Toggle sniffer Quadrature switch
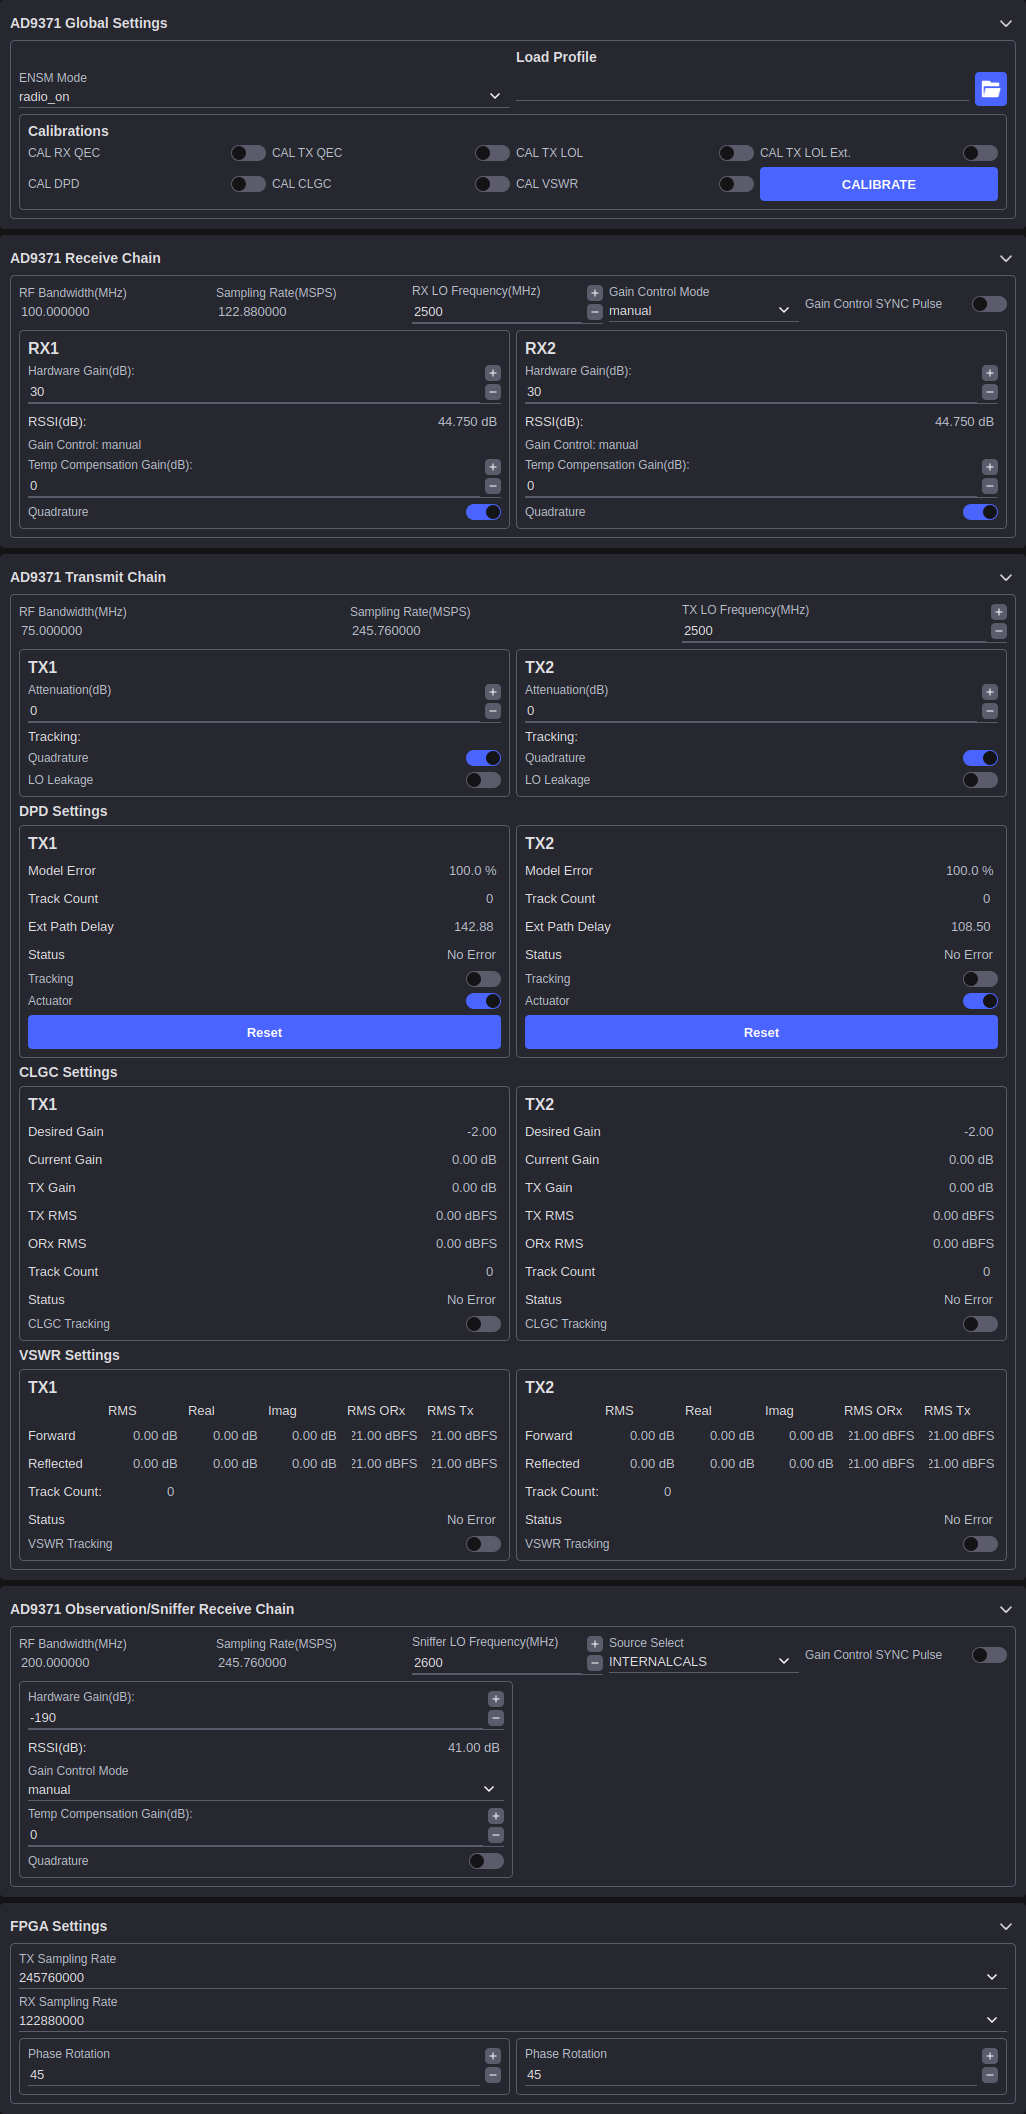The height and width of the screenshot is (2114, 1026). click(x=486, y=1861)
